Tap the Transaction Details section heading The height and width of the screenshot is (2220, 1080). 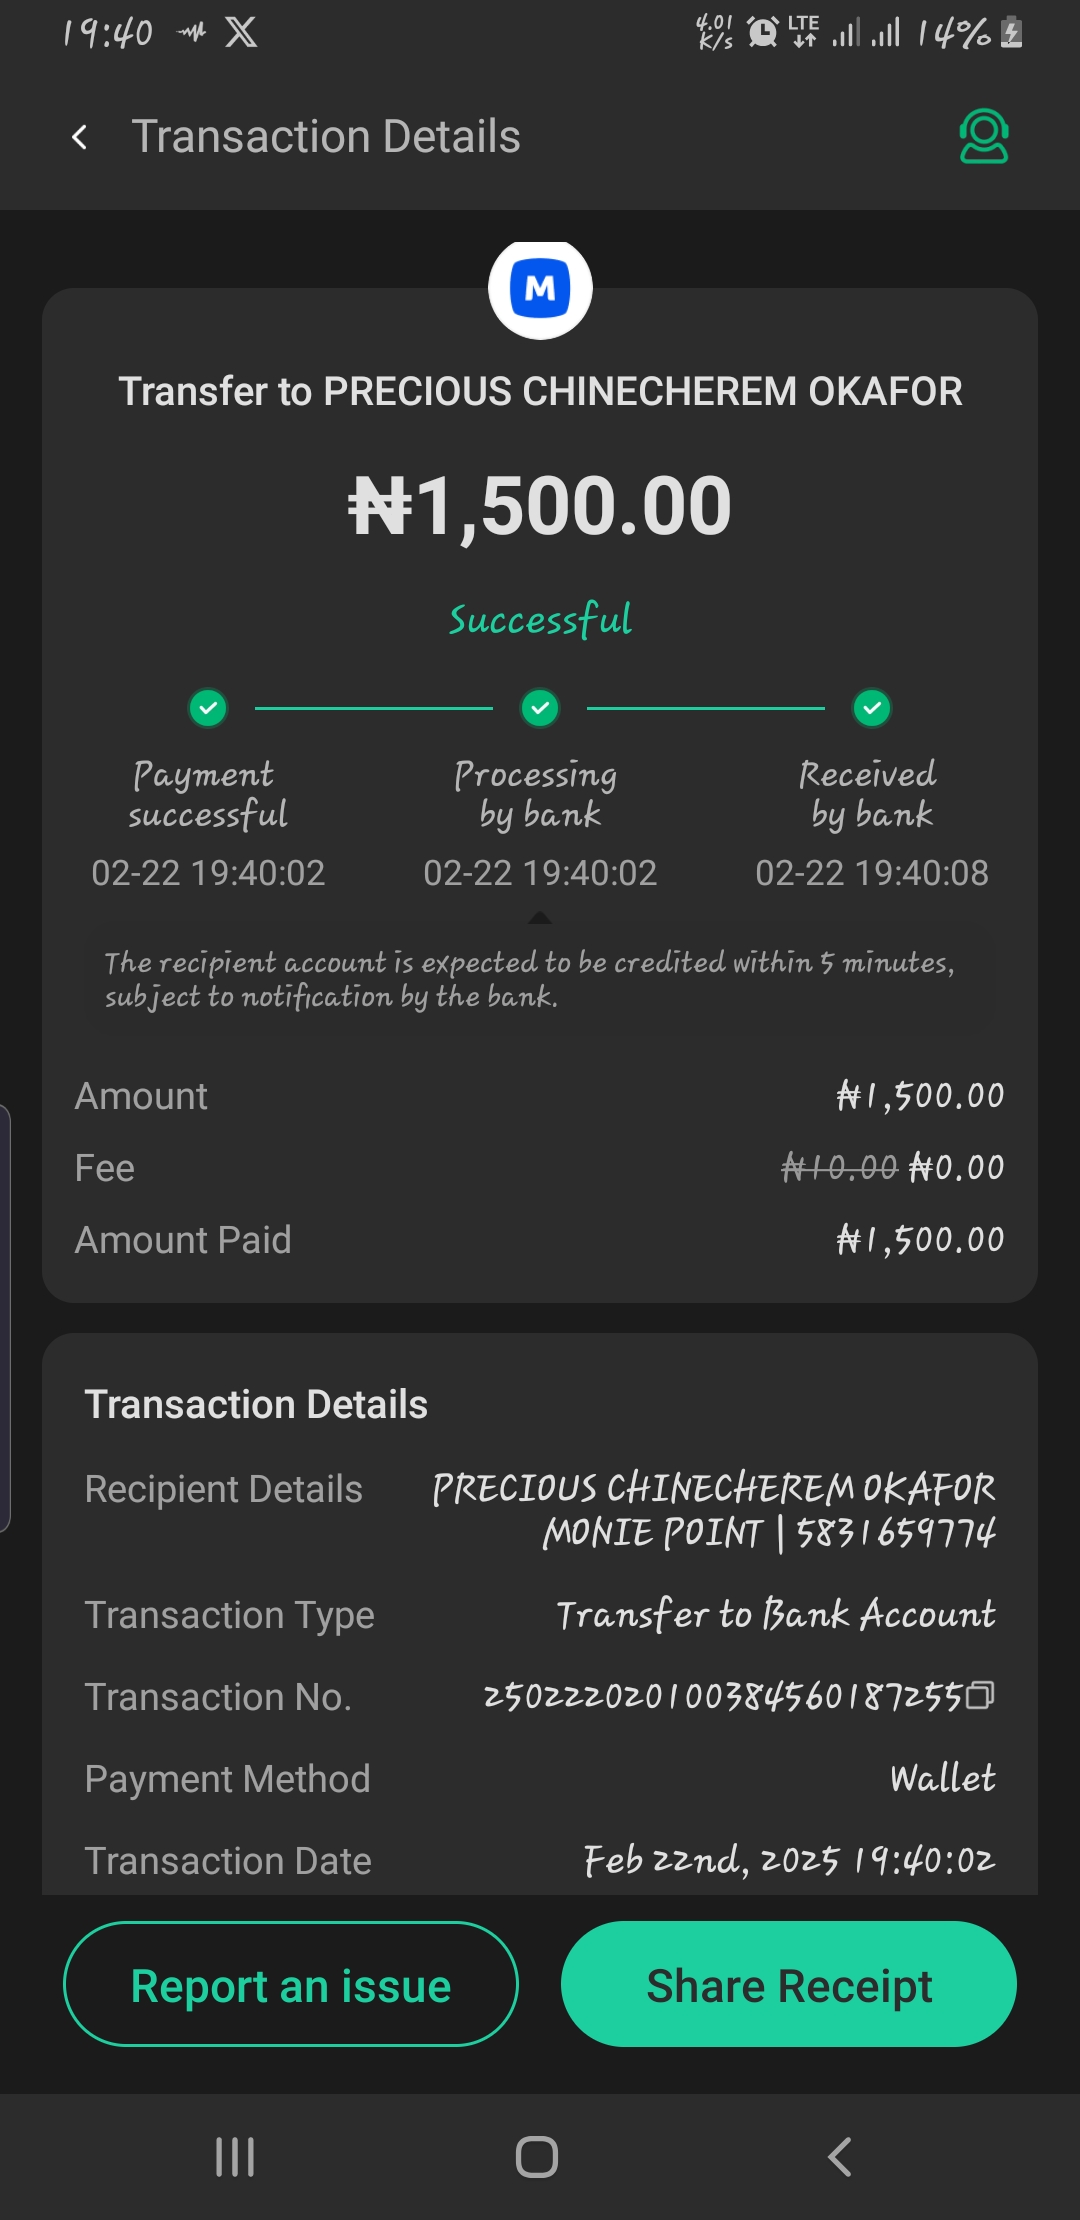tap(256, 1405)
